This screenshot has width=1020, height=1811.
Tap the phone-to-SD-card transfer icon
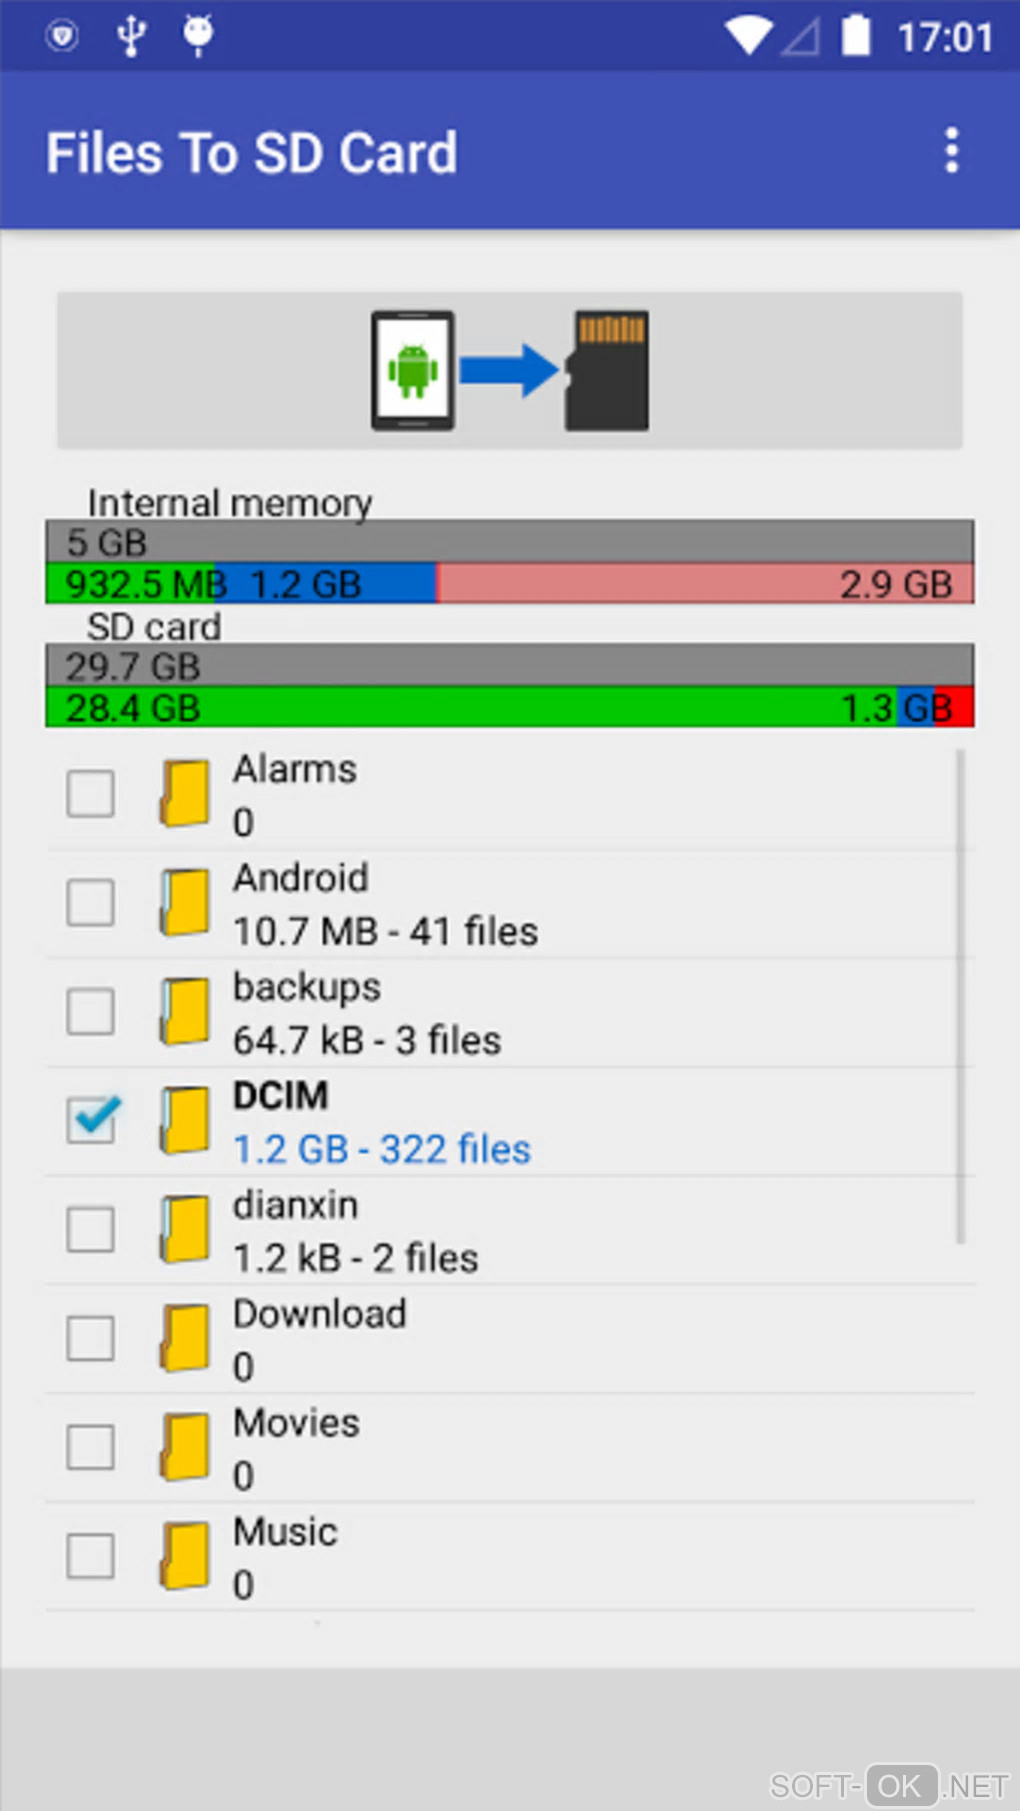(509, 371)
